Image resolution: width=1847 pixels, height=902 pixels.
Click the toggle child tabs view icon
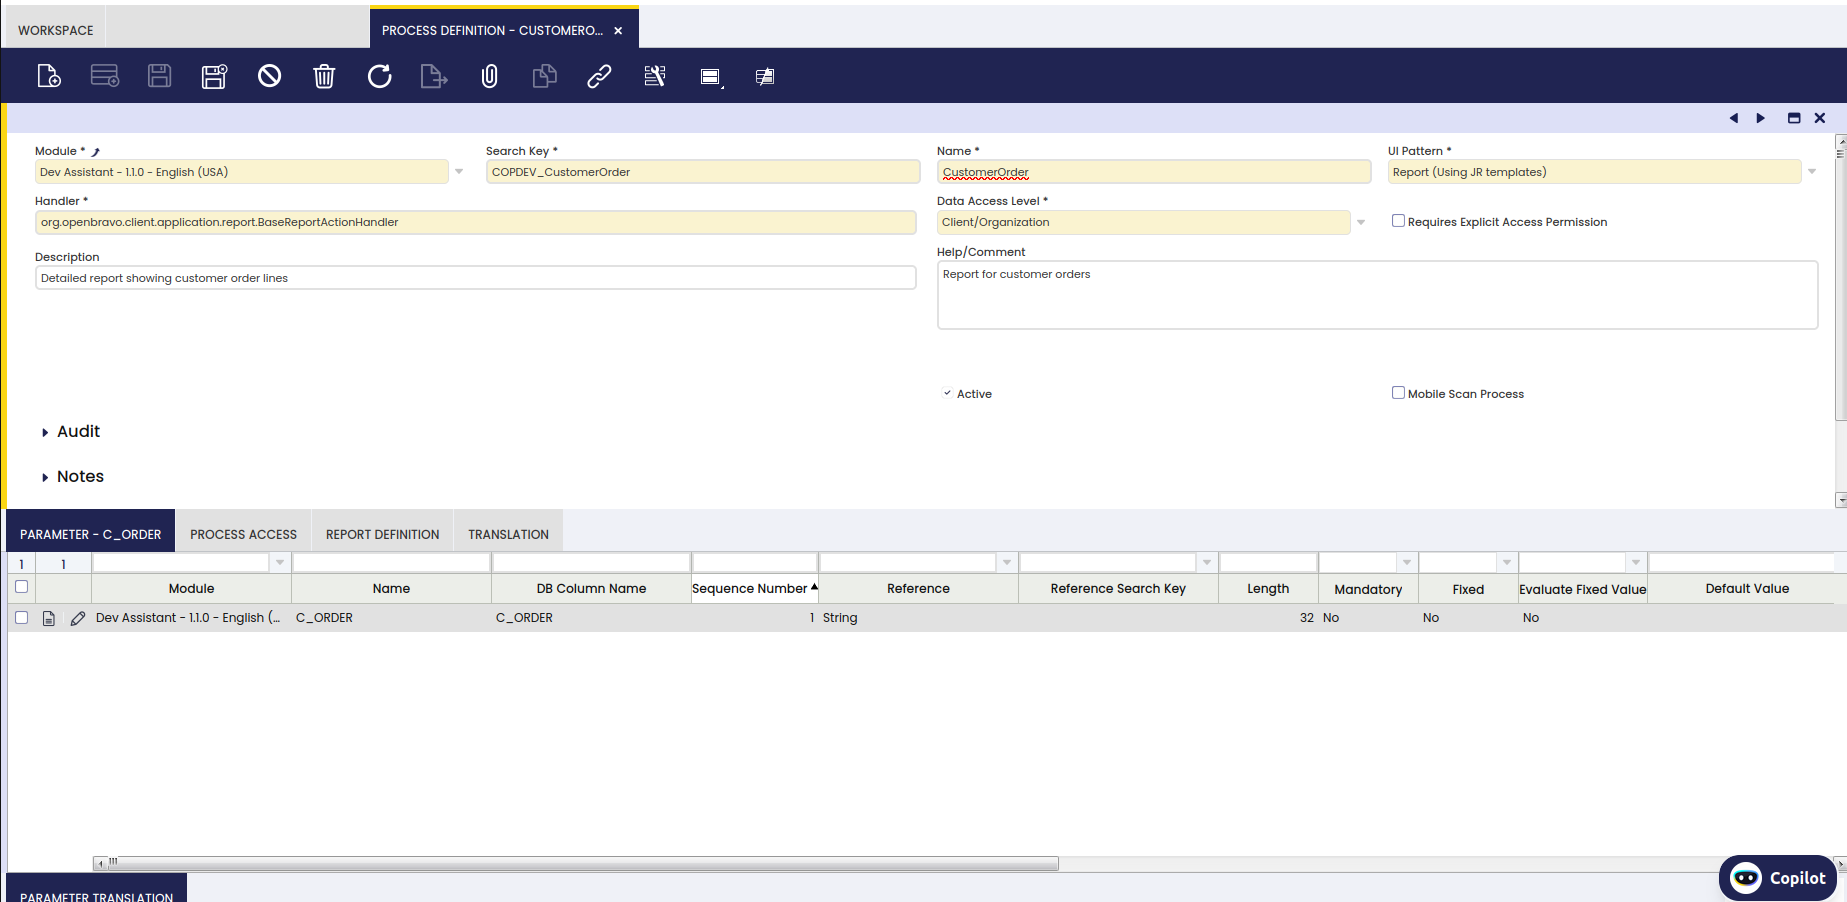(x=711, y=77)
